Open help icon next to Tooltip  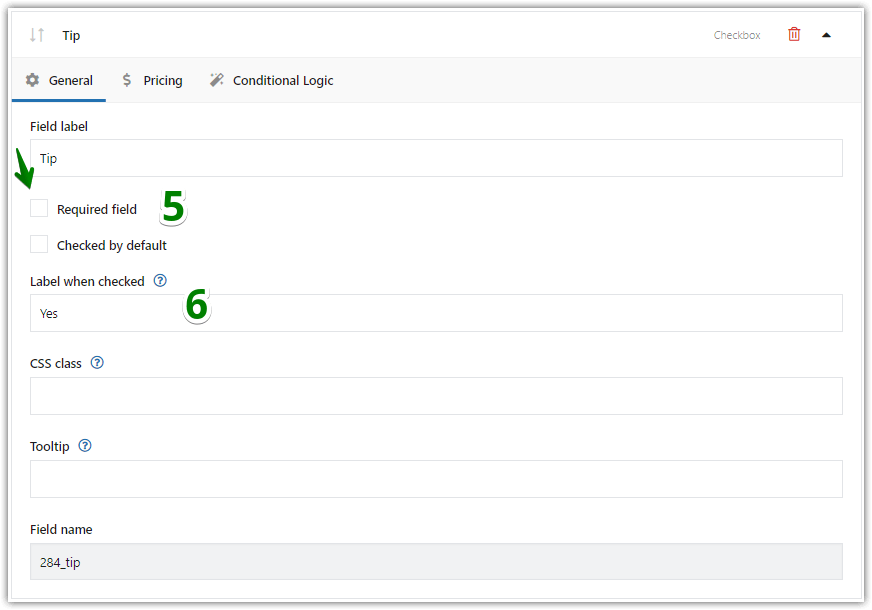[x=85, y=446]
